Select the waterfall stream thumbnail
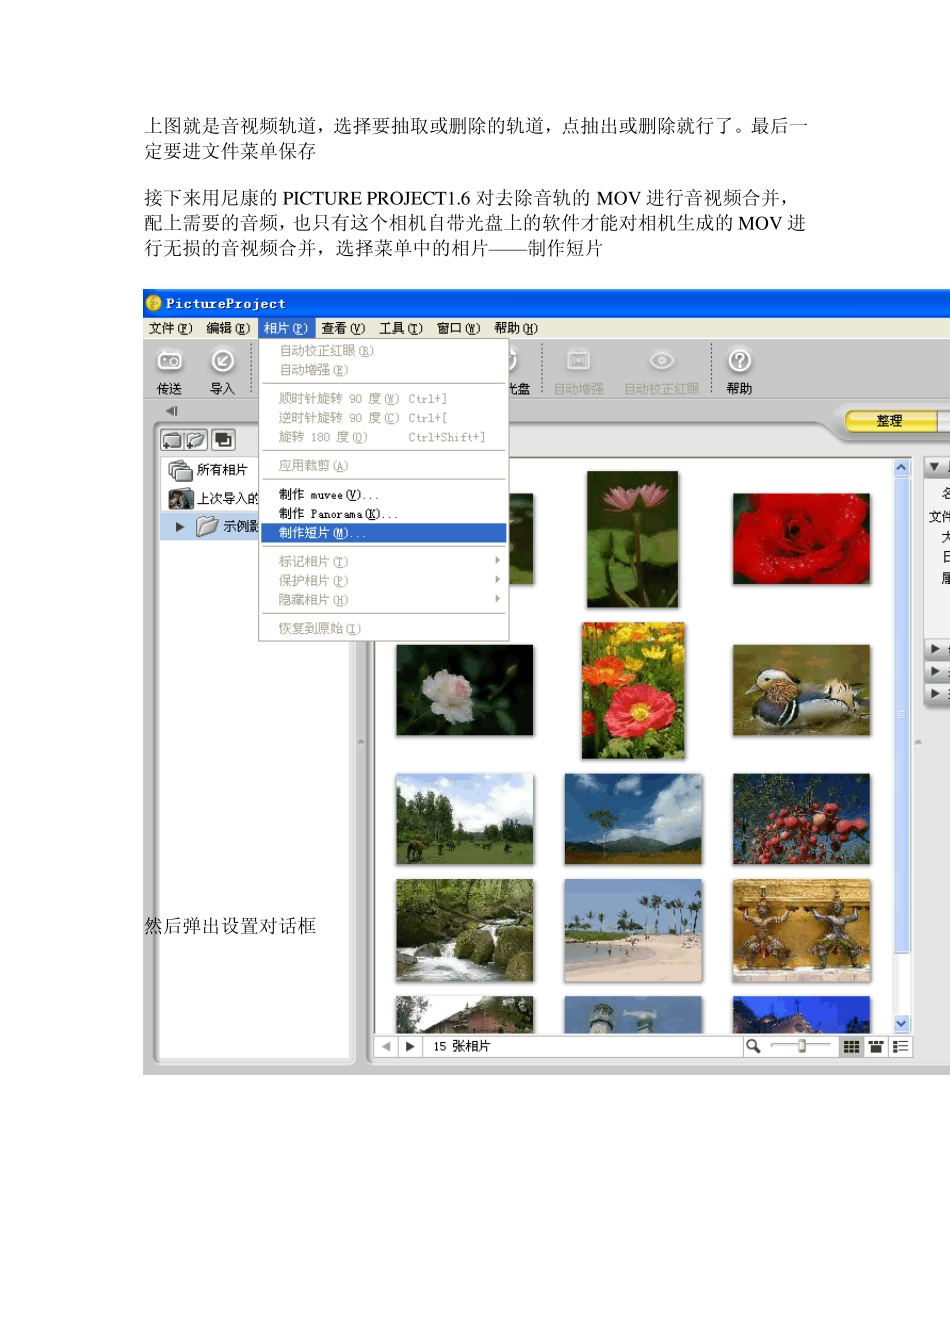This screenshot has height=1344, width=950. pyautogui.click(x=465, y=930)
